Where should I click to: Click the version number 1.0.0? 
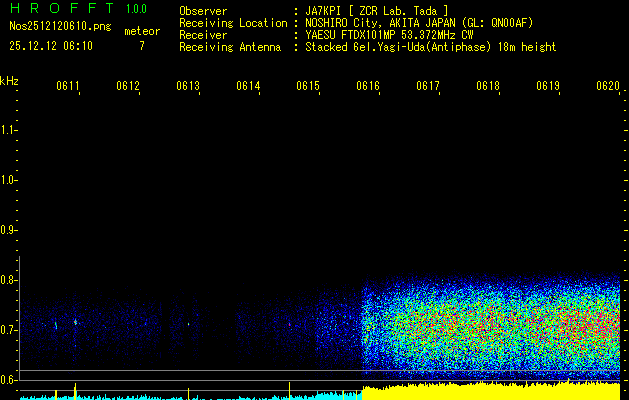136,9
